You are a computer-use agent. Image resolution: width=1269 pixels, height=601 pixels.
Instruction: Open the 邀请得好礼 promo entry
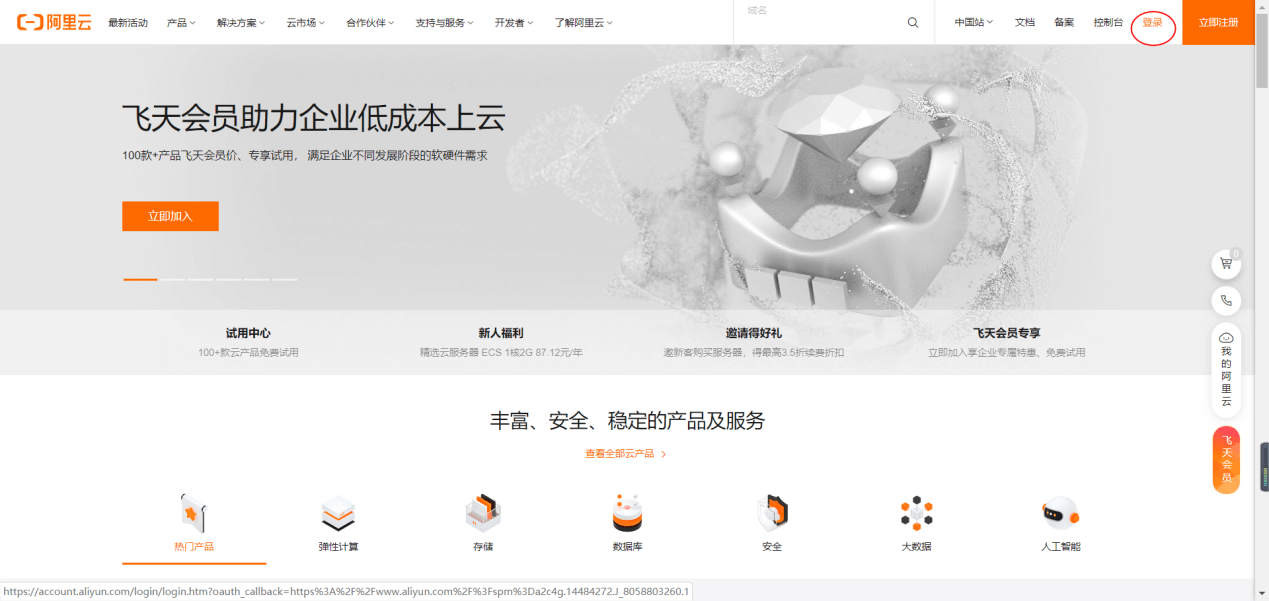(x=754, y=342)
